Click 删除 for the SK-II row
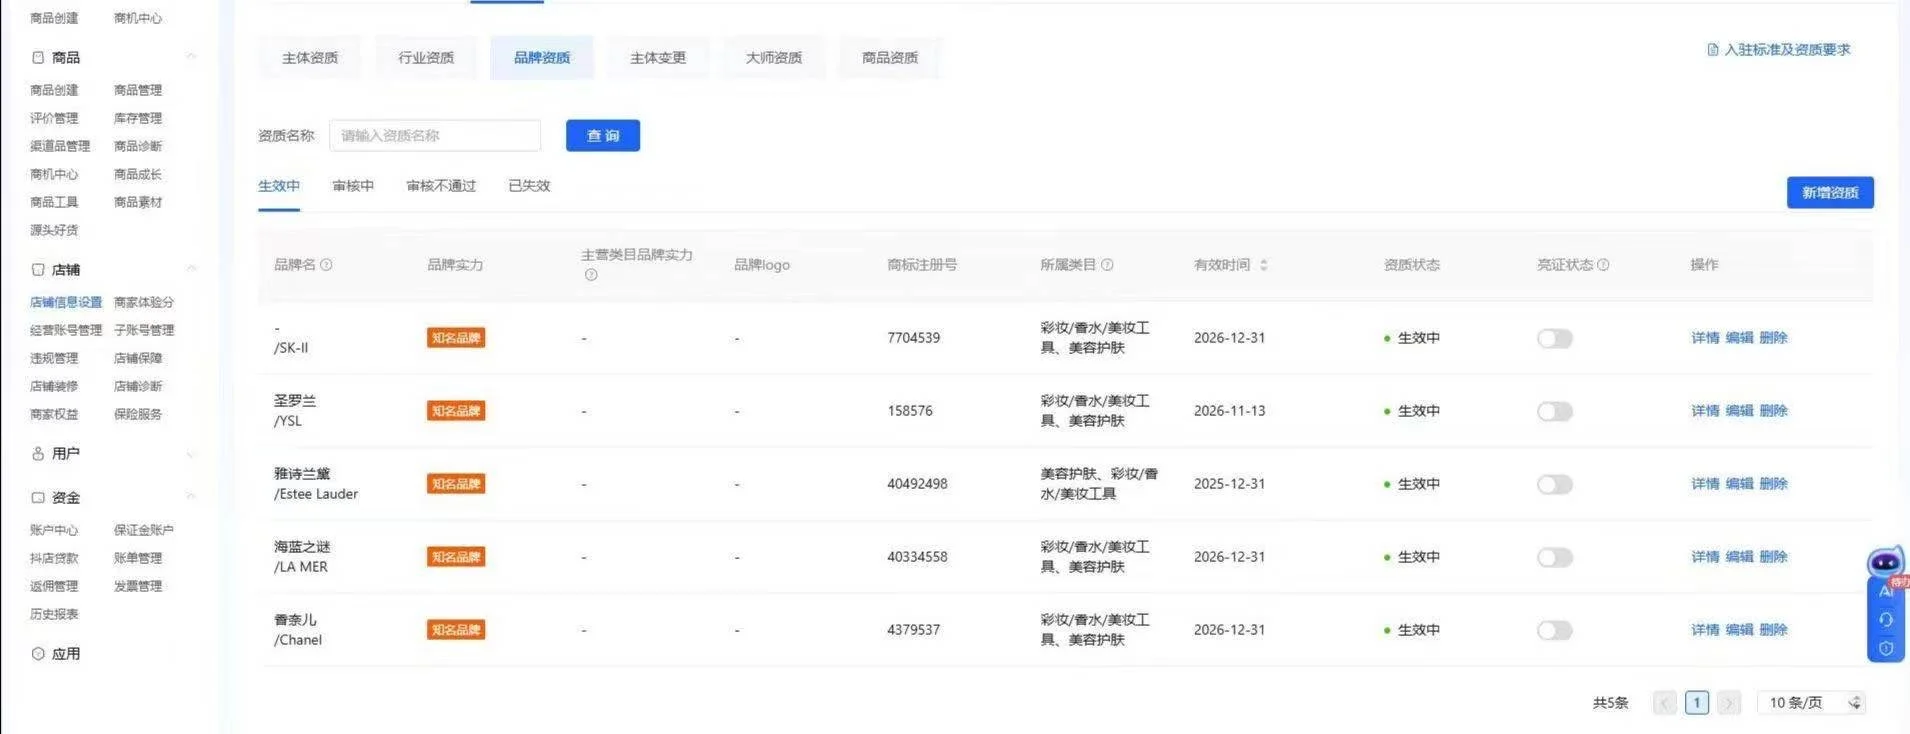 pos(1773,338)
